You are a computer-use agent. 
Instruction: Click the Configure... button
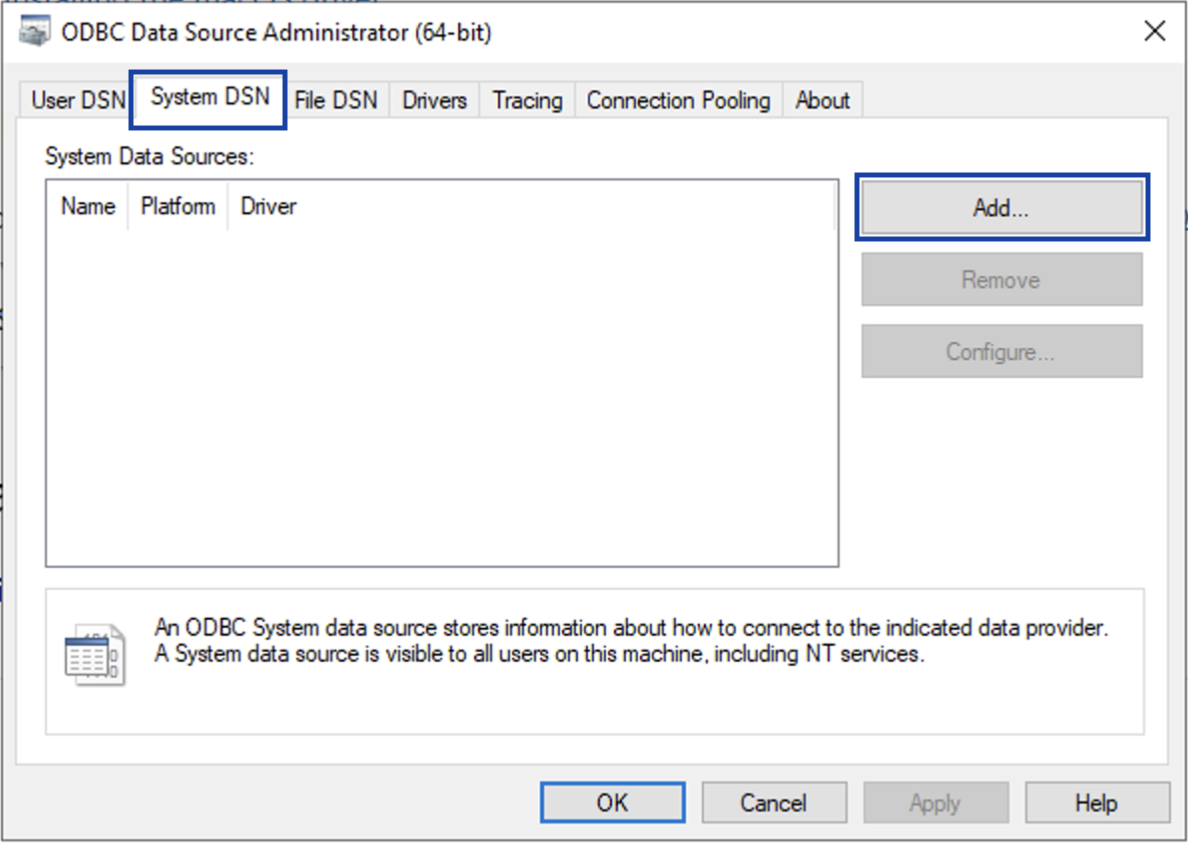pyautogui.click(x=1002, y=351)
